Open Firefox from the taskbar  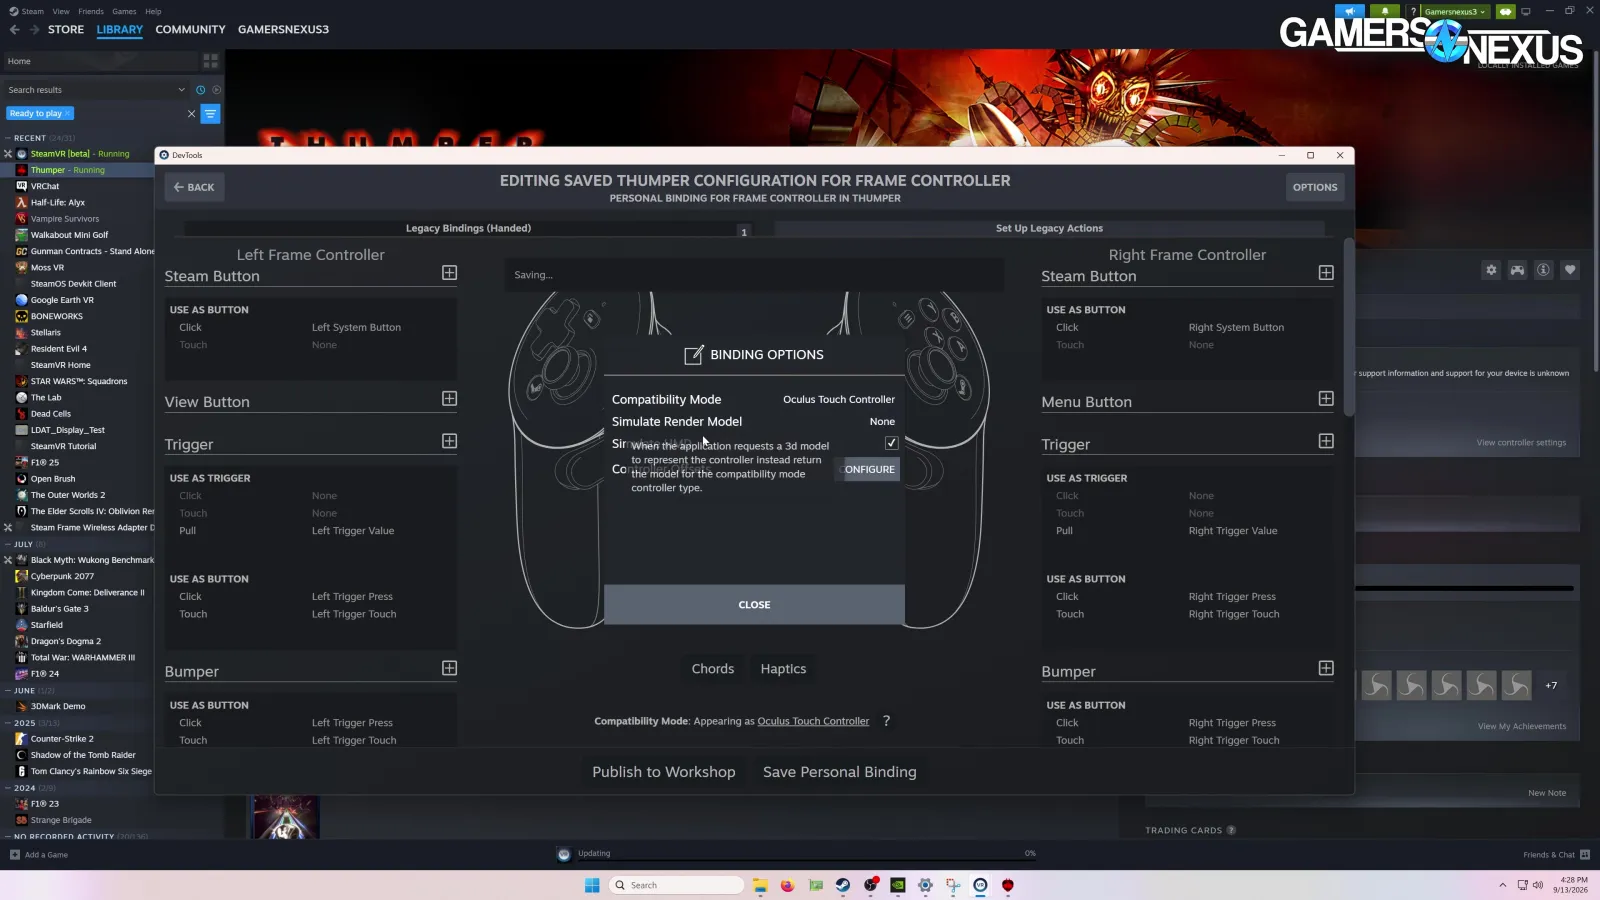[x=787, y=885]
